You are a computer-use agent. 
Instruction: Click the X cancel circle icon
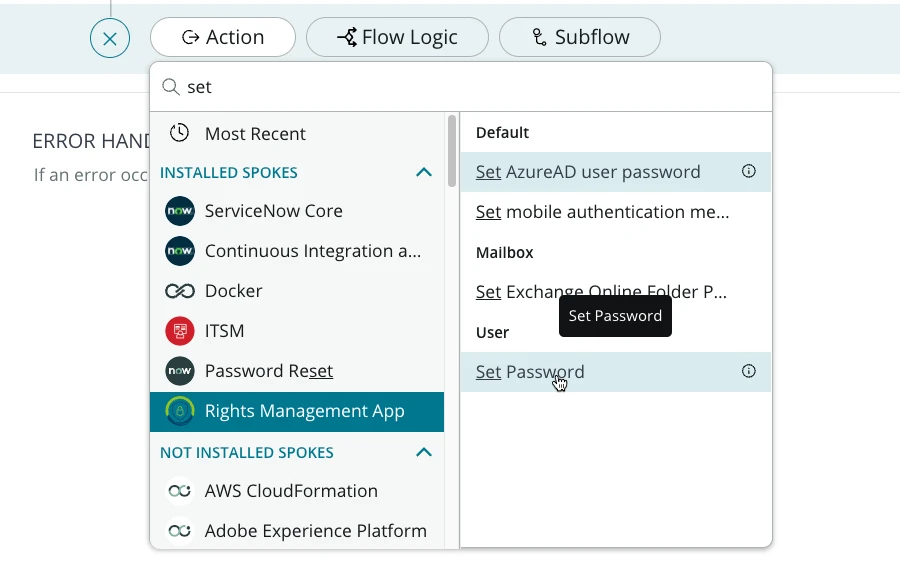point(110,39)
